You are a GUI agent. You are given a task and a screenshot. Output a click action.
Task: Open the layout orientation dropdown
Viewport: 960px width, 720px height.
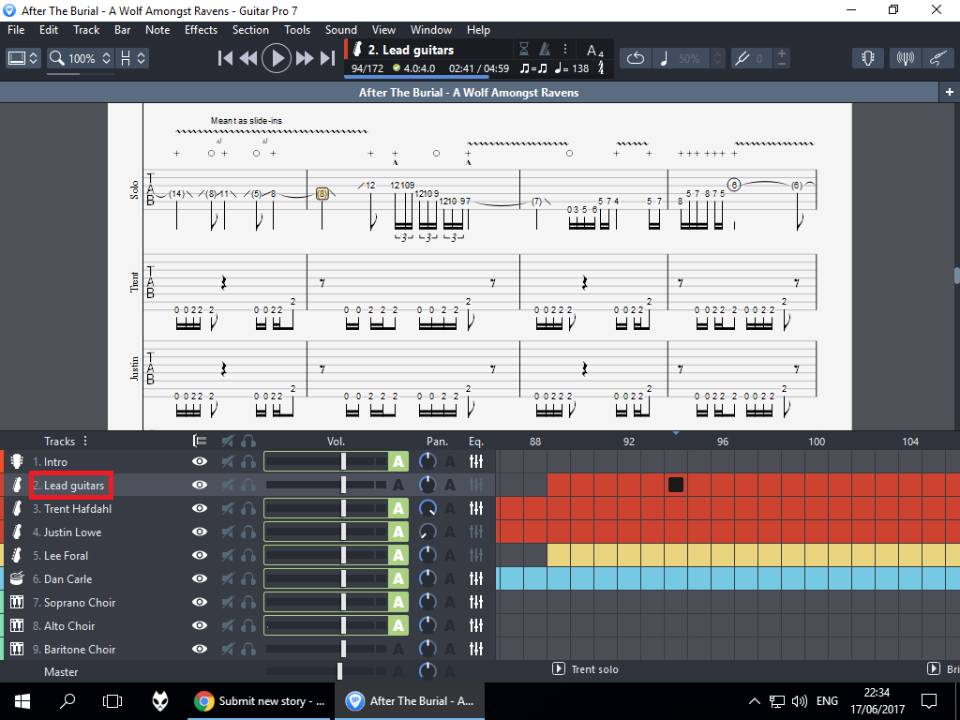click(133, 58)
